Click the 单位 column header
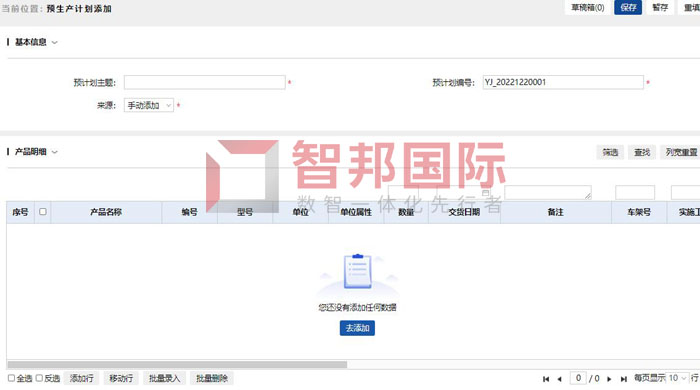 (300, 212)
